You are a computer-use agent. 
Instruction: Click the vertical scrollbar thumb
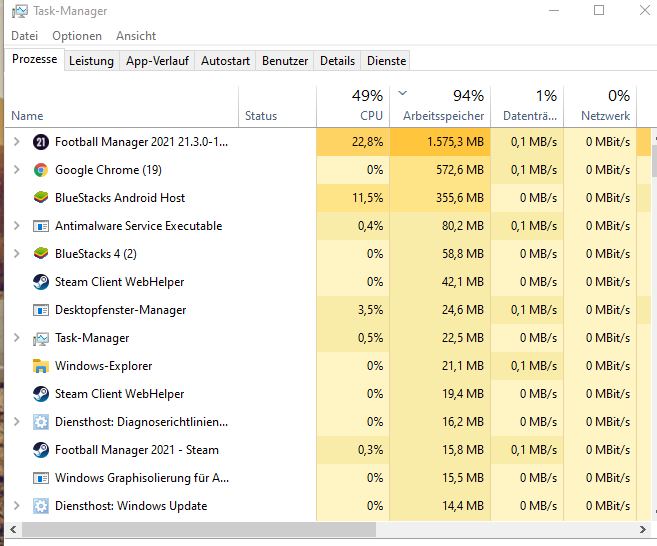(x=654, y=161)
